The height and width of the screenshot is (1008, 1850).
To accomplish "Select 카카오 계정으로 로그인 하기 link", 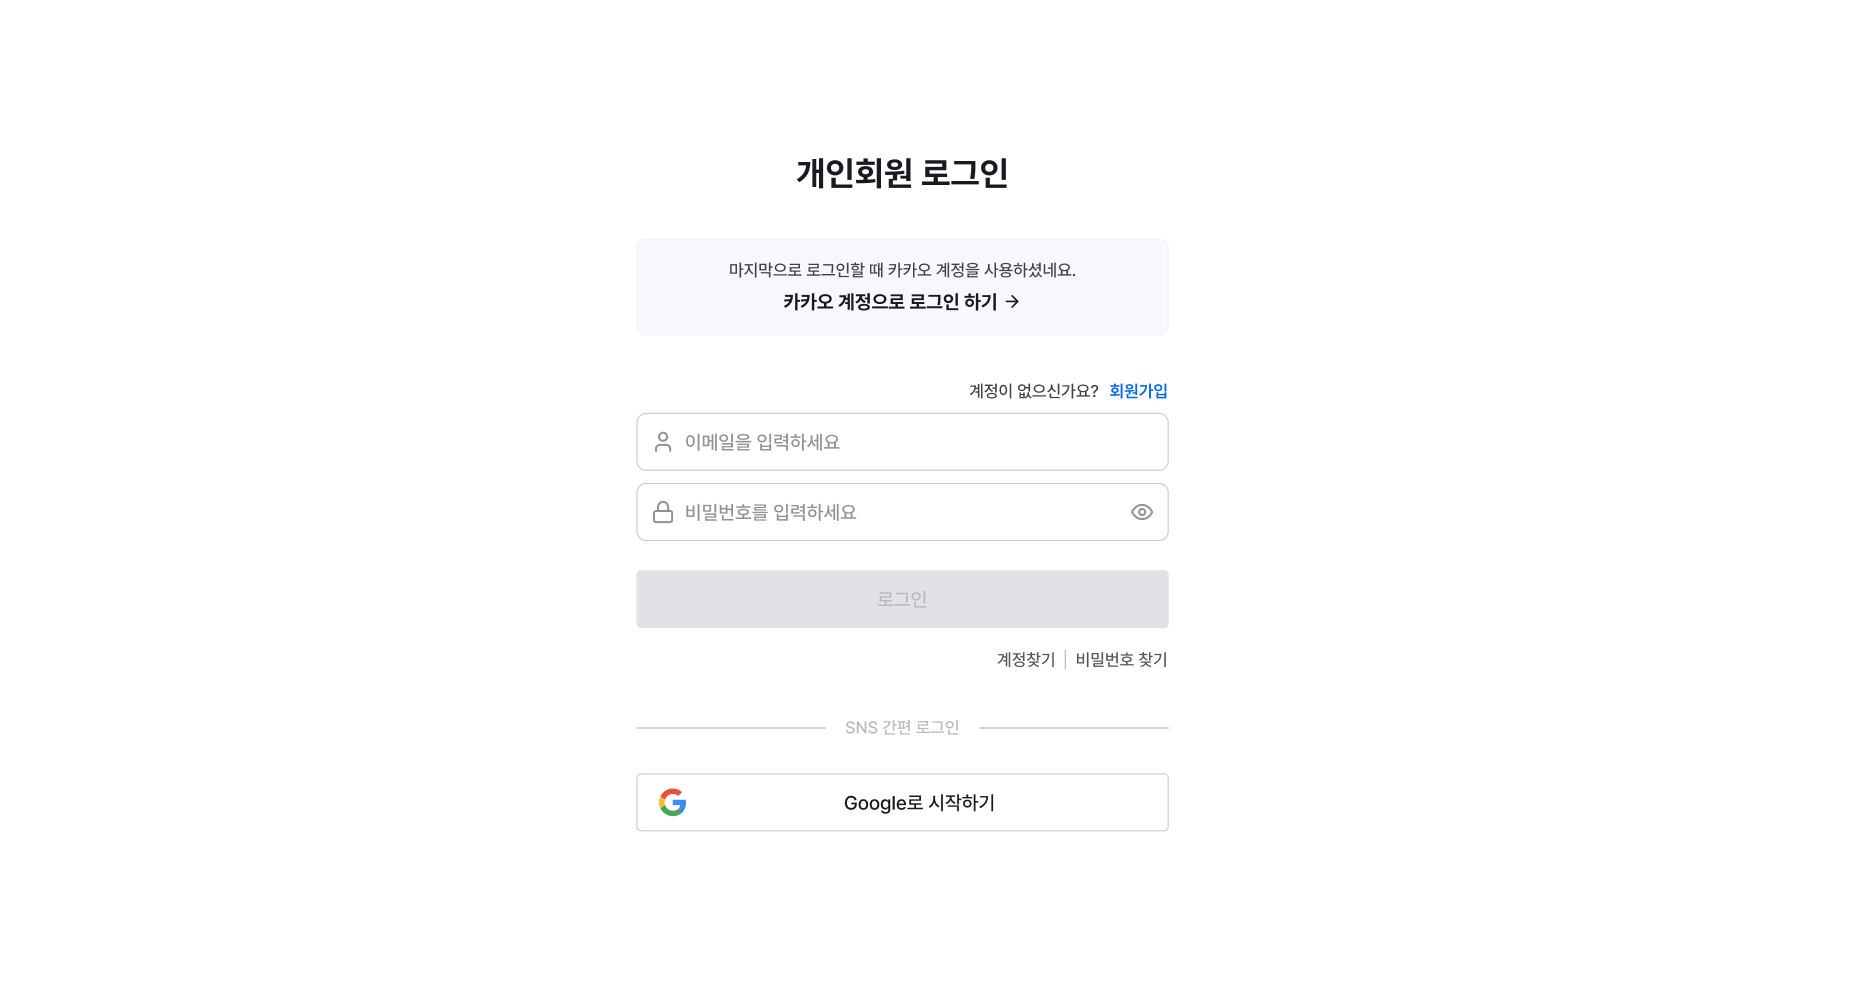I will [x=901, y=301].
